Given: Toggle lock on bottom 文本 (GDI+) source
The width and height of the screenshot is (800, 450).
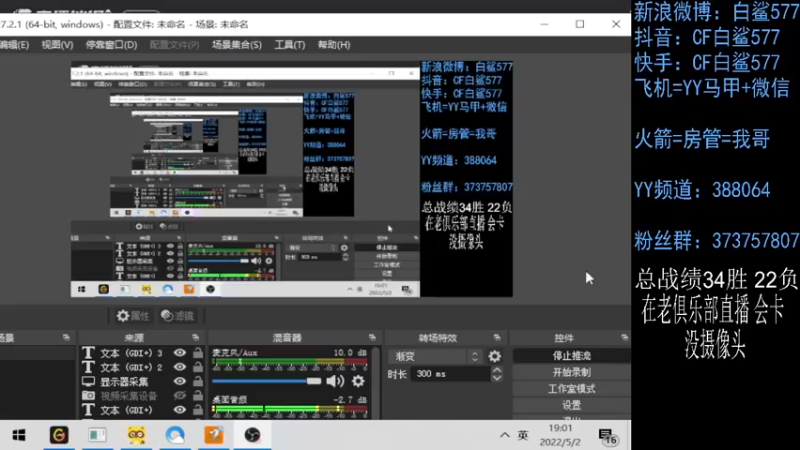Looking at the screenshot, I should tap(197, 410).
